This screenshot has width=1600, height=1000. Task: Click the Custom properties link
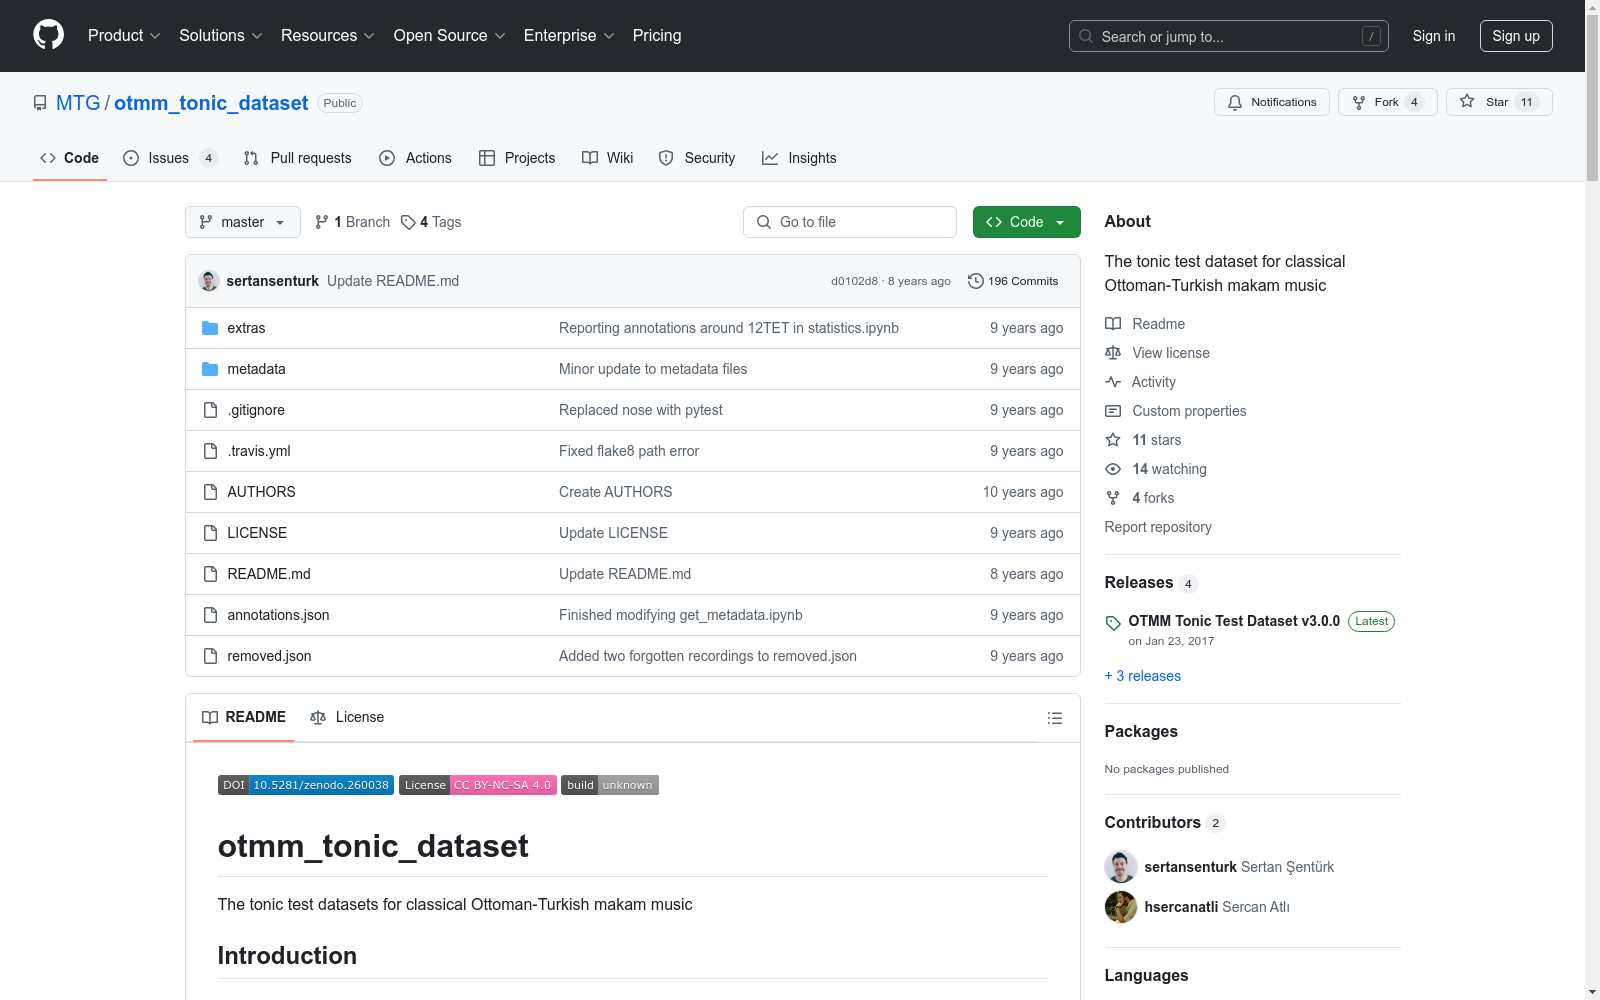click(1189, 411)
